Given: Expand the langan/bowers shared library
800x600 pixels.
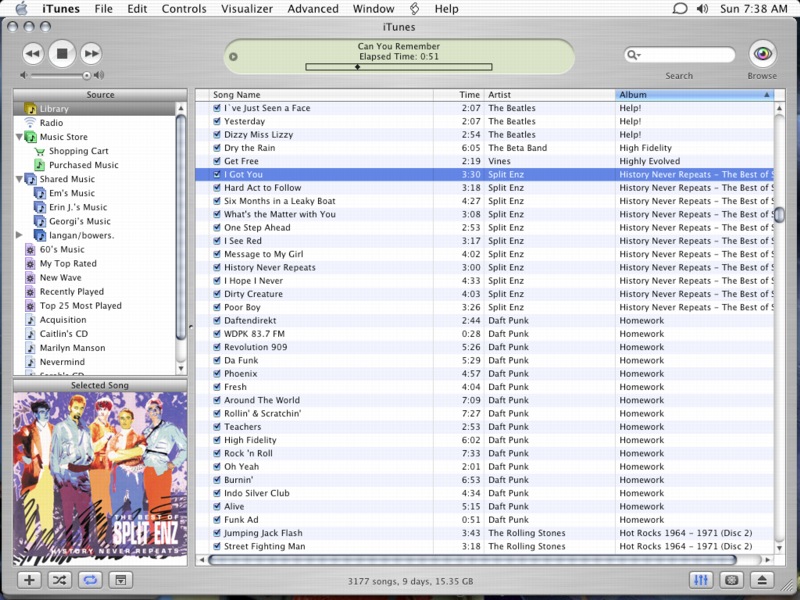Looking at the screenshot, I should click(20, 235).
